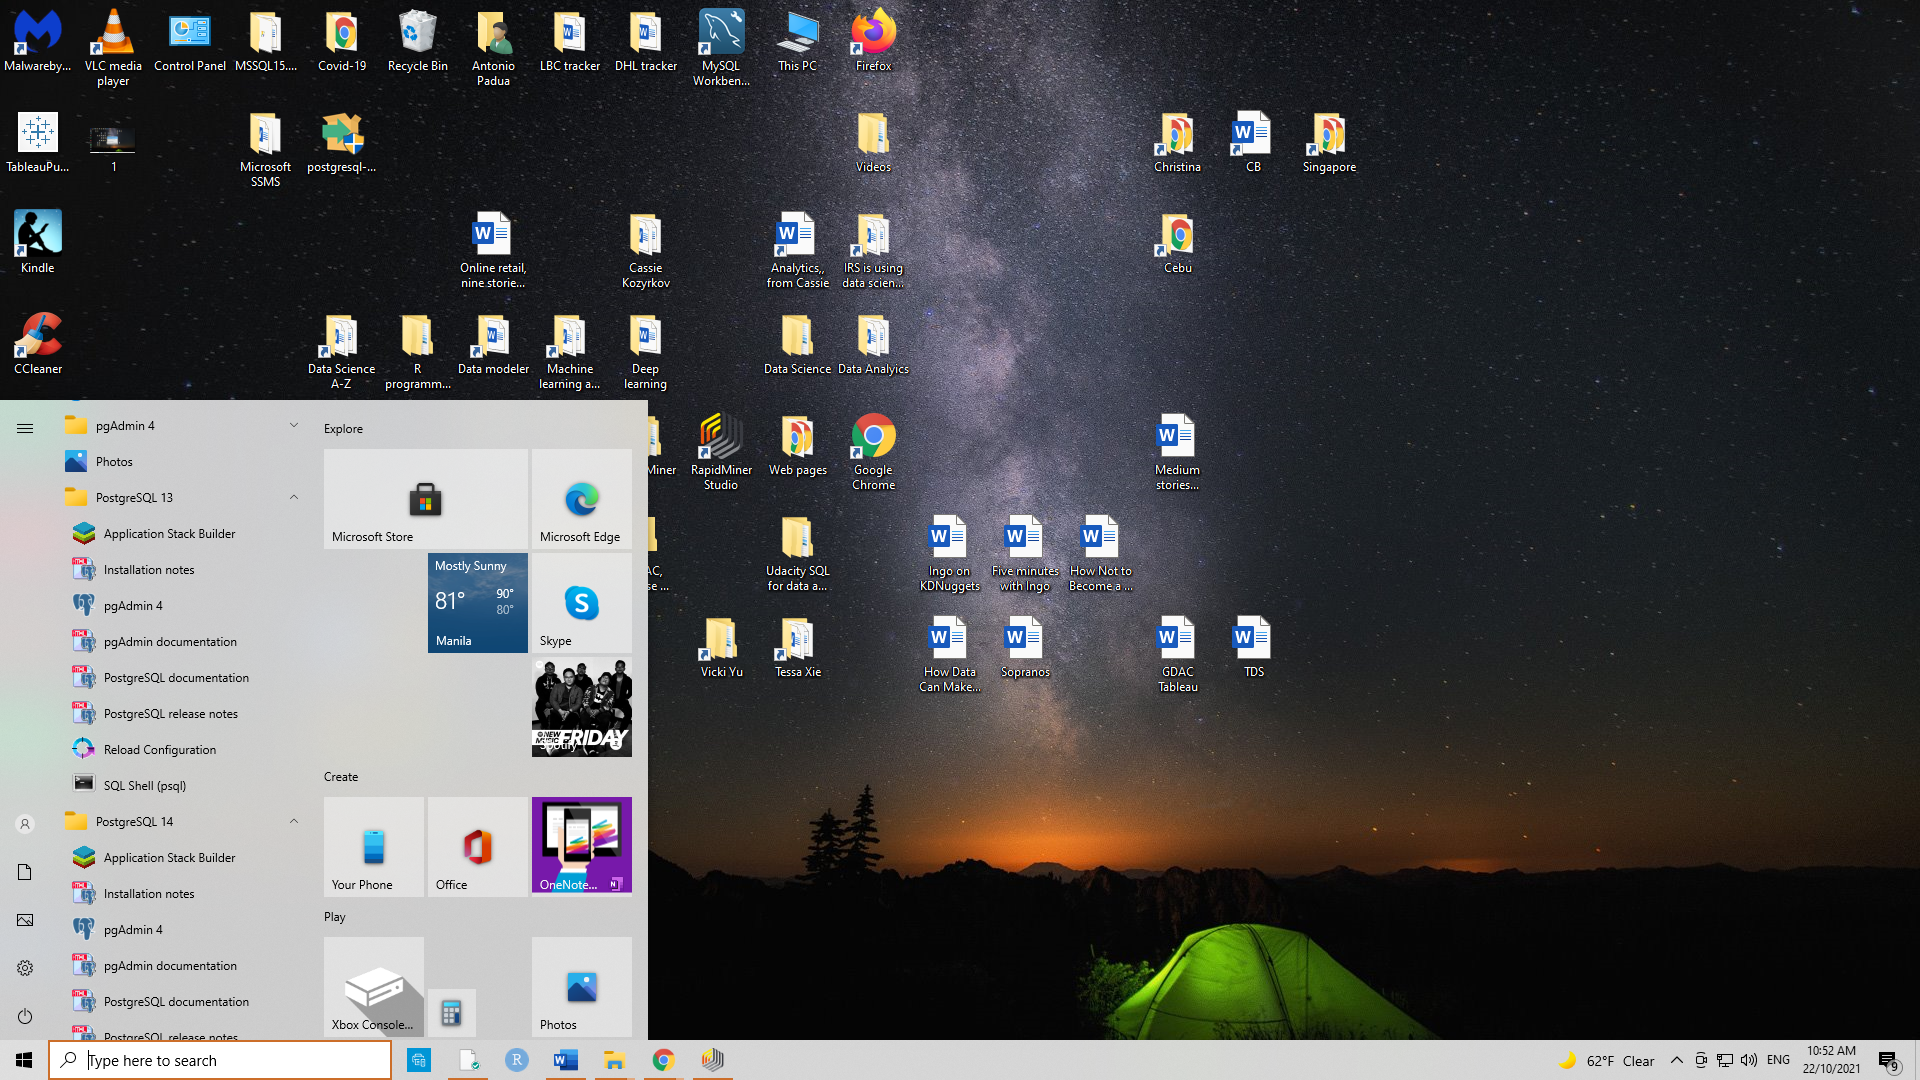1920x1080 pixels.
Task: Launch the Microsoft Edge tile
Action: pos(581,498)
